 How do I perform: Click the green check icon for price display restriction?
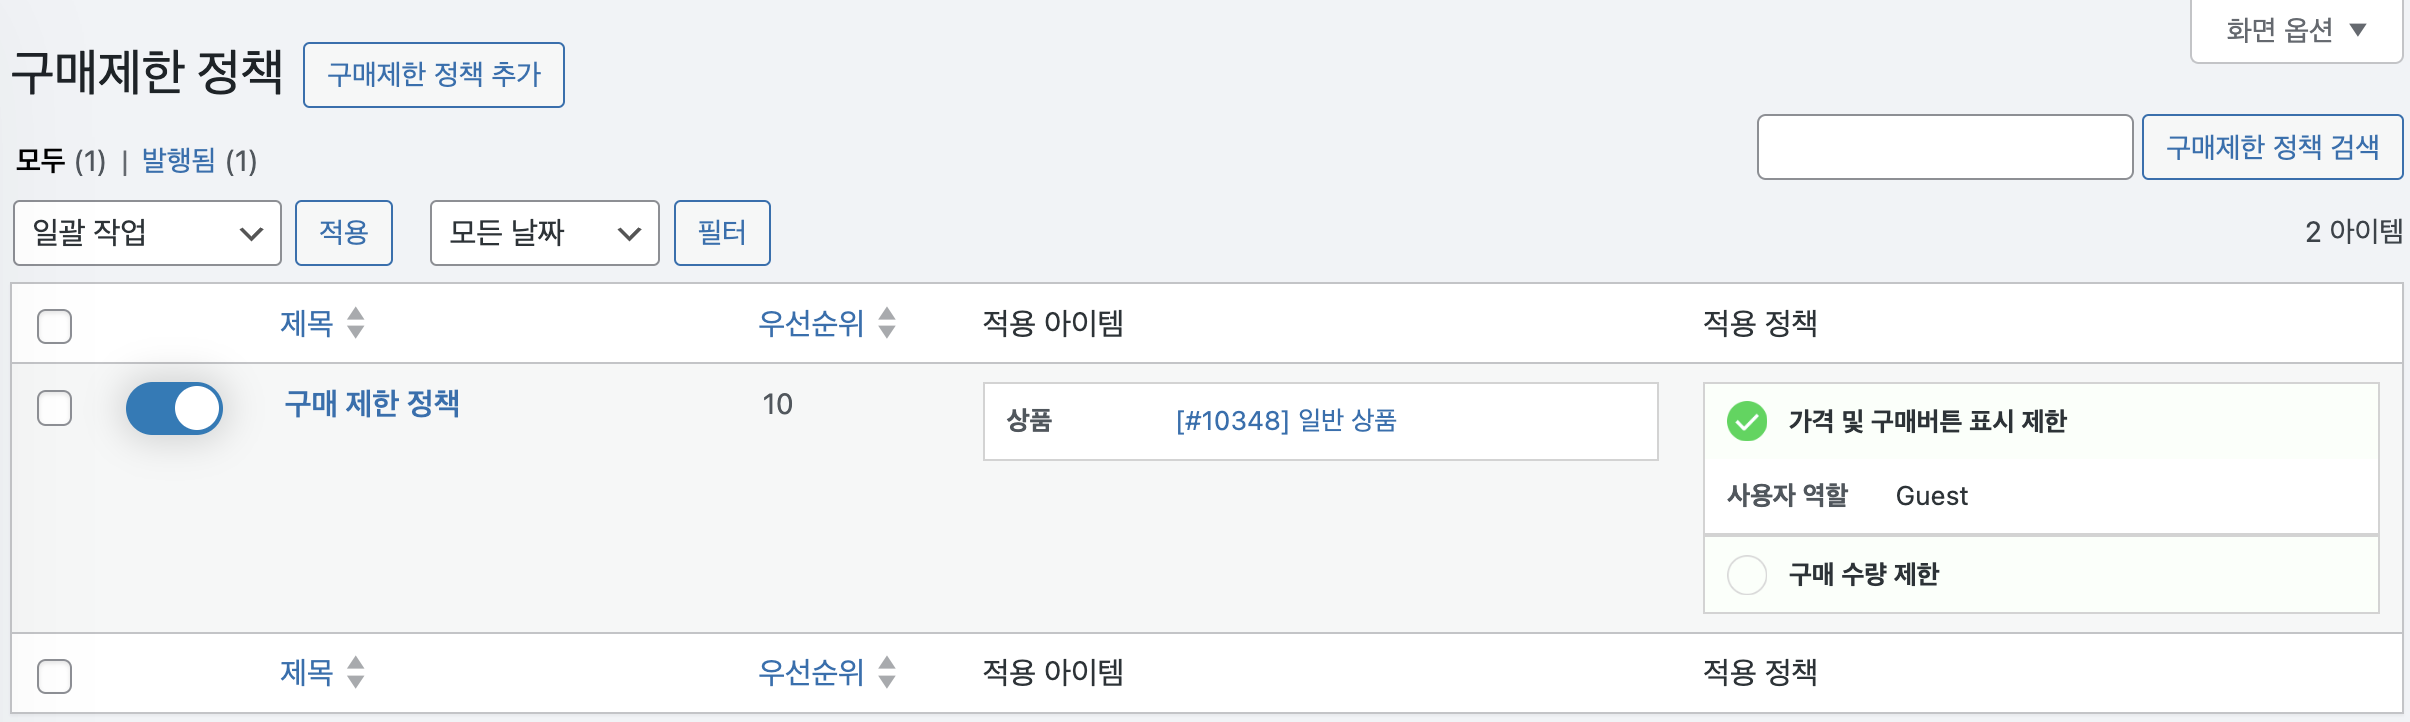(1746, 421)
